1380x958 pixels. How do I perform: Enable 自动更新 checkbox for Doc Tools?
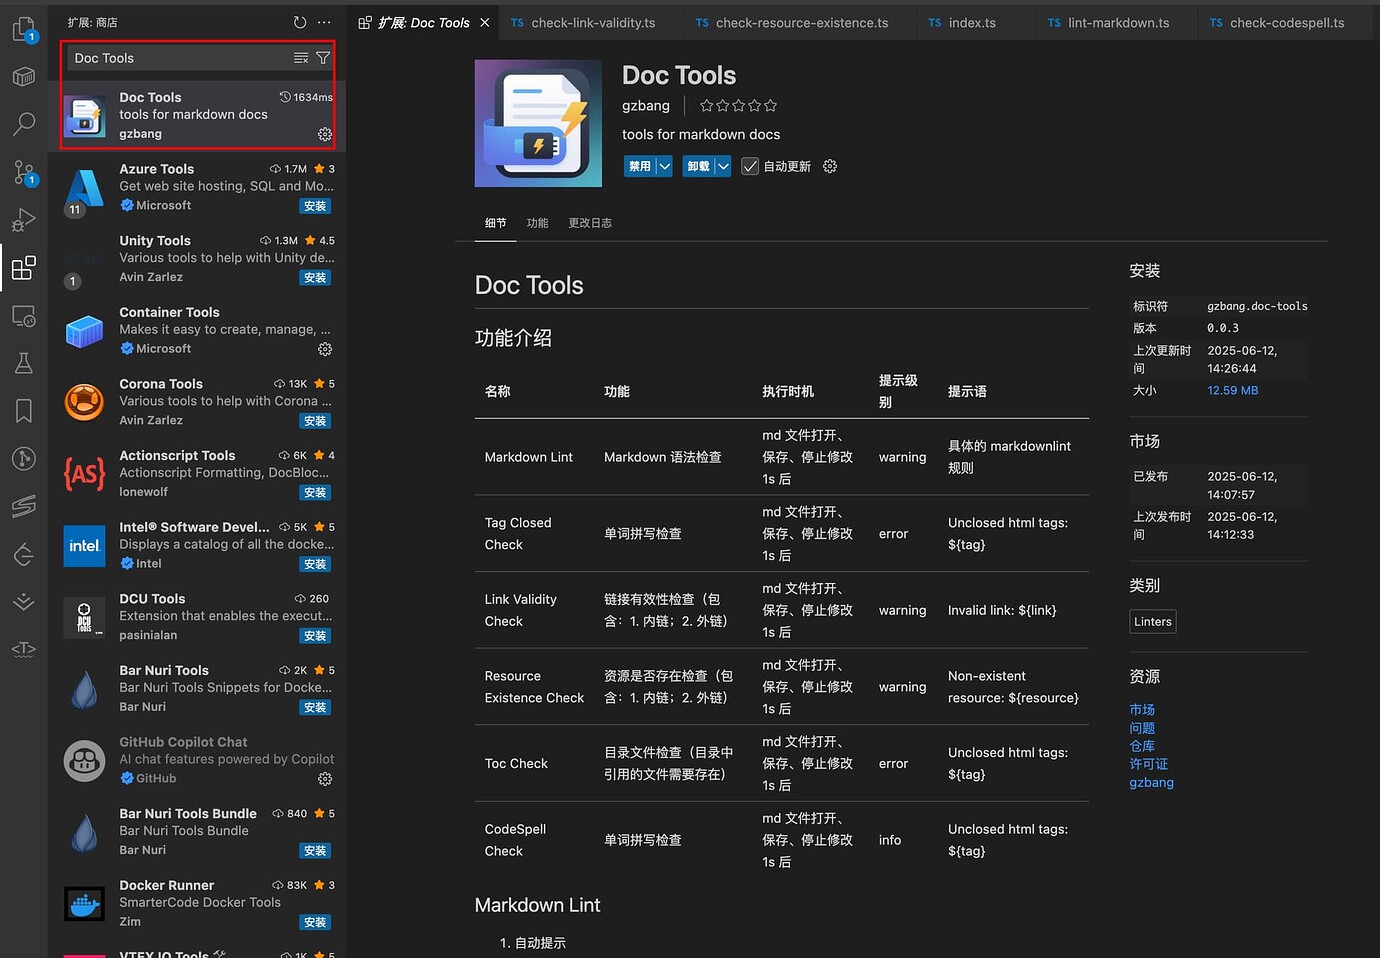[750, 166]
